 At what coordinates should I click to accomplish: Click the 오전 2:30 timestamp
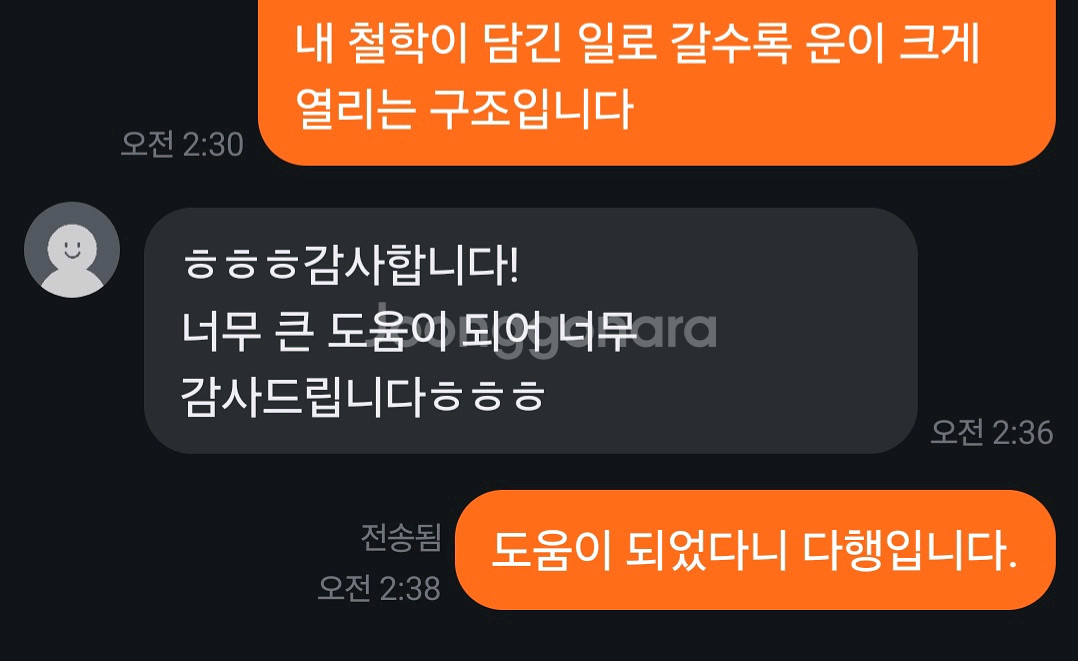pyautogui.click(x=182, y=144)
